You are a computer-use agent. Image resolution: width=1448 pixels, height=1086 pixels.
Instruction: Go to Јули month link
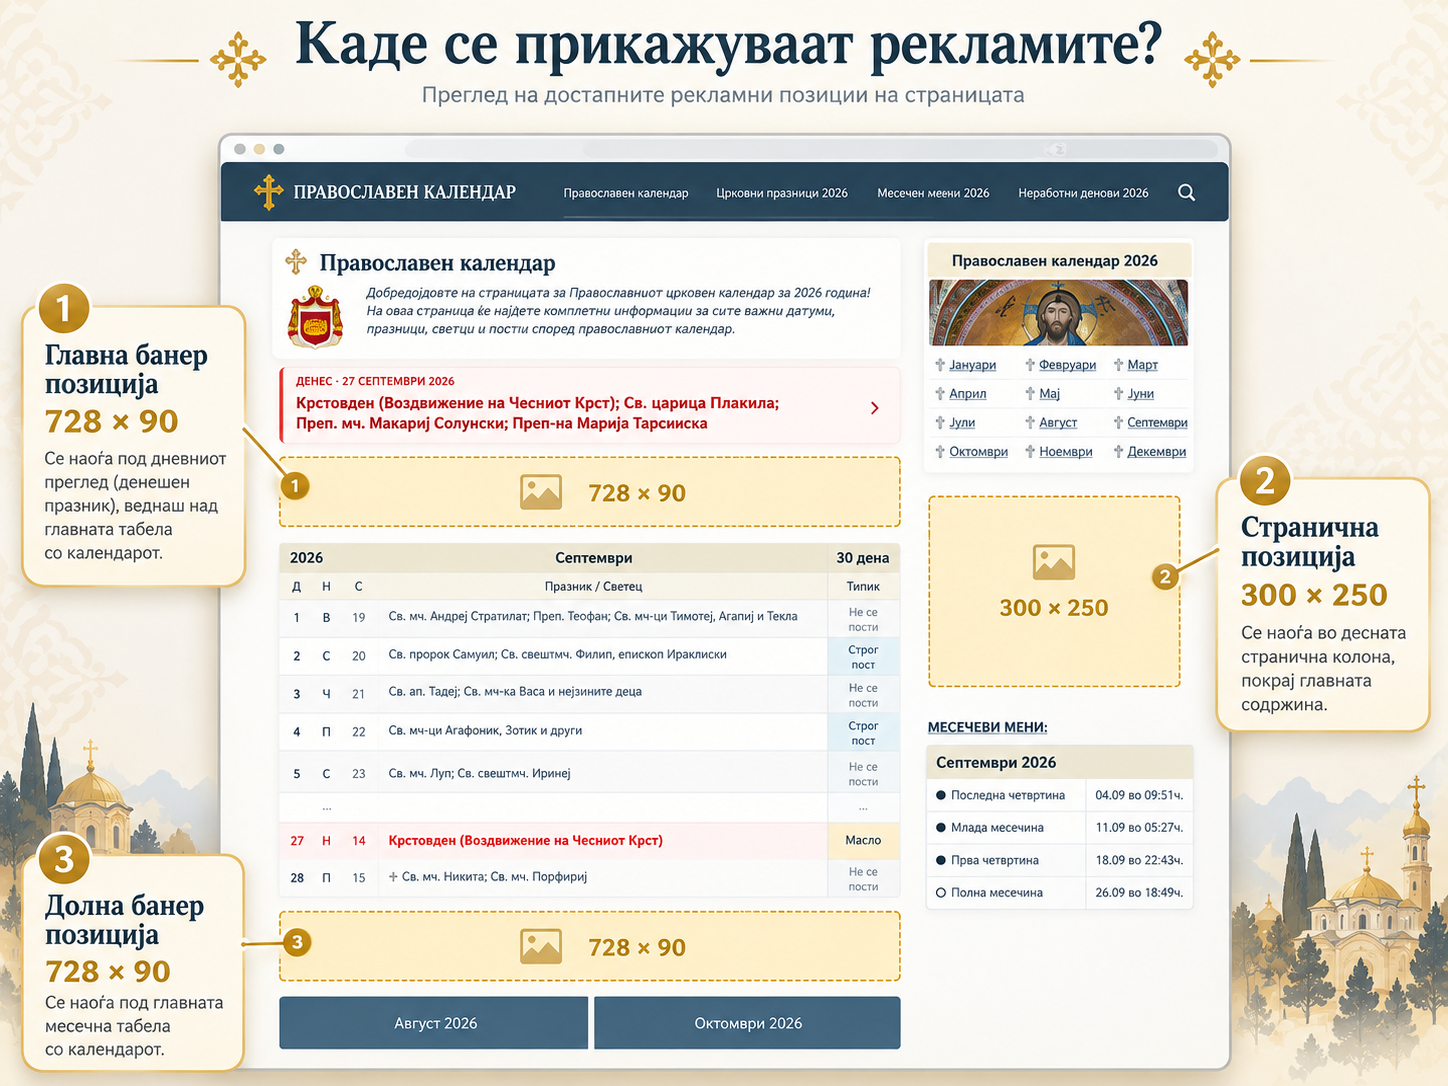point(962,423)
